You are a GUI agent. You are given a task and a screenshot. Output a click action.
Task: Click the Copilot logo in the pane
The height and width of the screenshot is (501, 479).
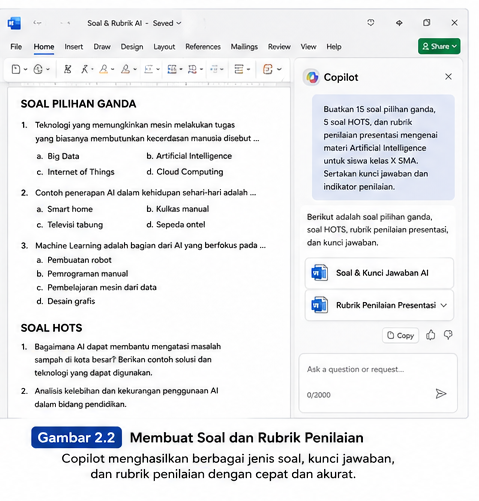point(312,77)
